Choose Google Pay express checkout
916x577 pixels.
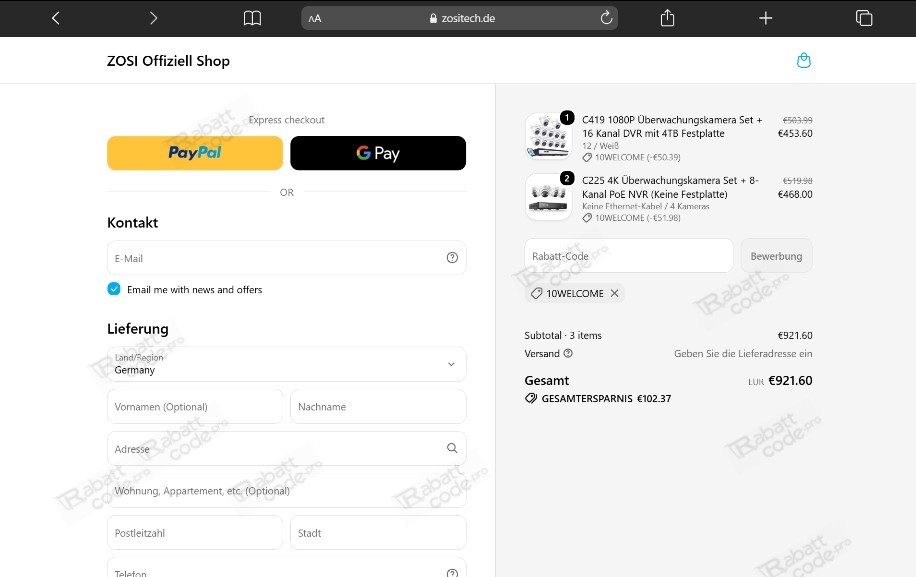(378, 153)
